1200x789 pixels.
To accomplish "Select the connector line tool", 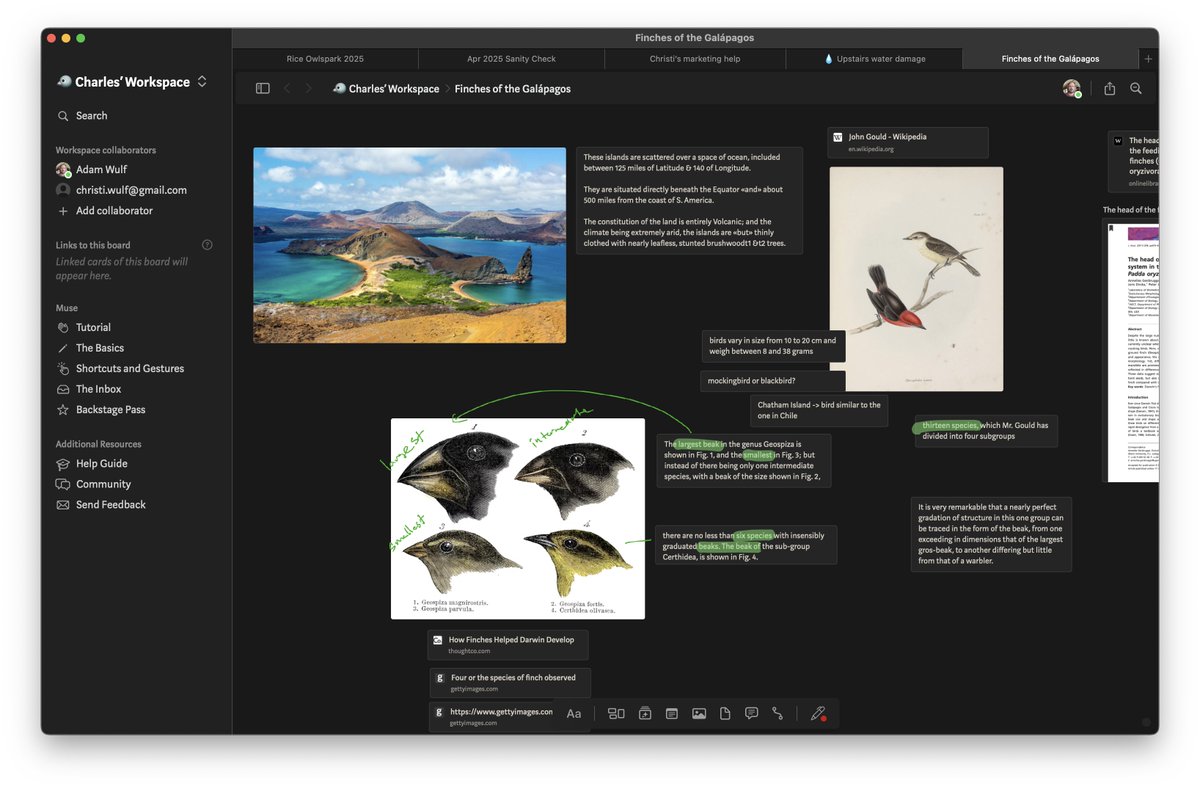I will (x=778, y=713).
